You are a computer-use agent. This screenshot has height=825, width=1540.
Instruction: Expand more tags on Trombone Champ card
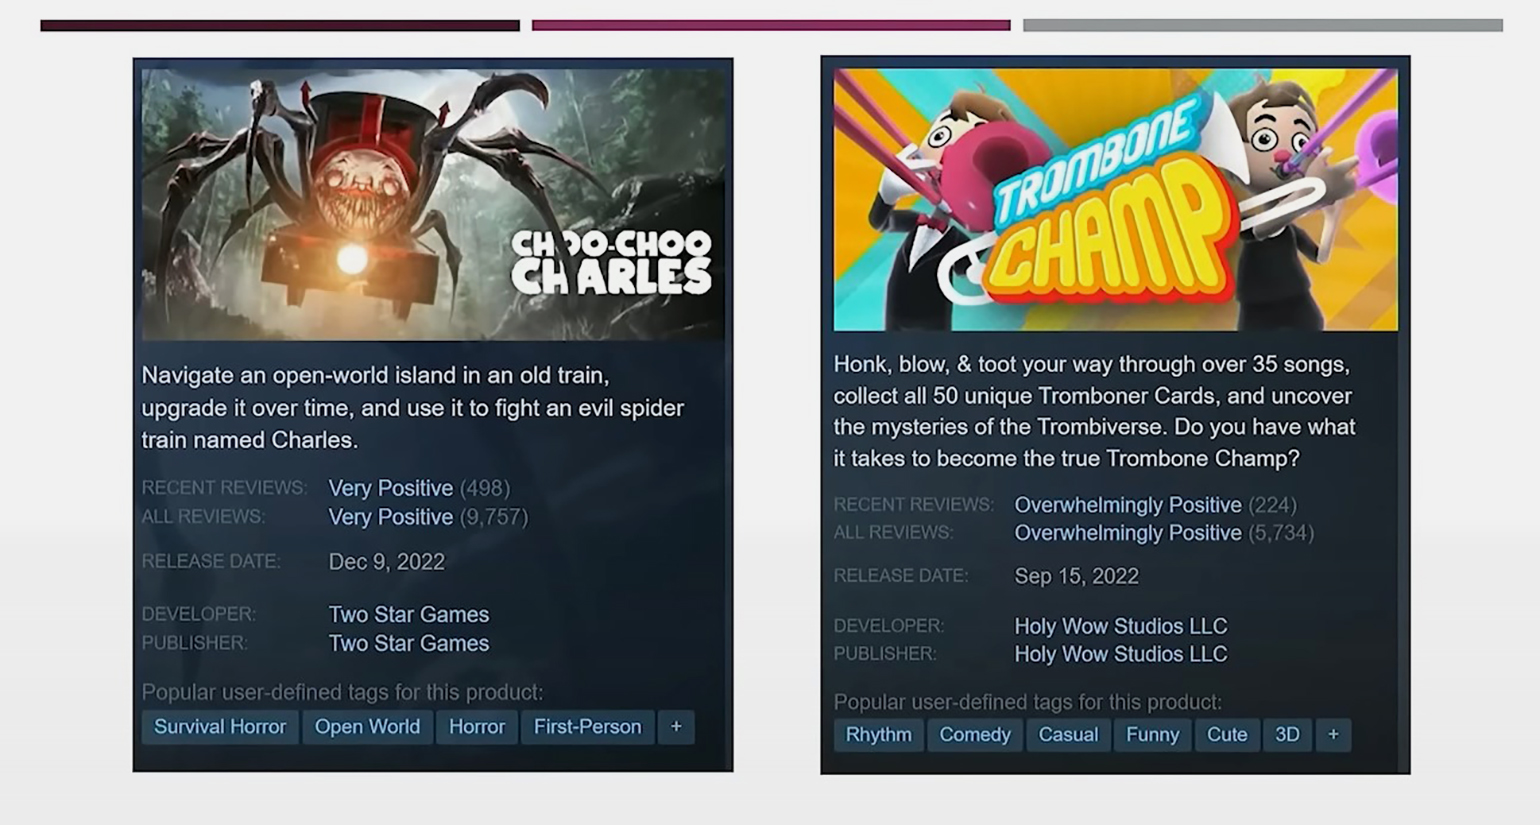(x=1333, y=735)
